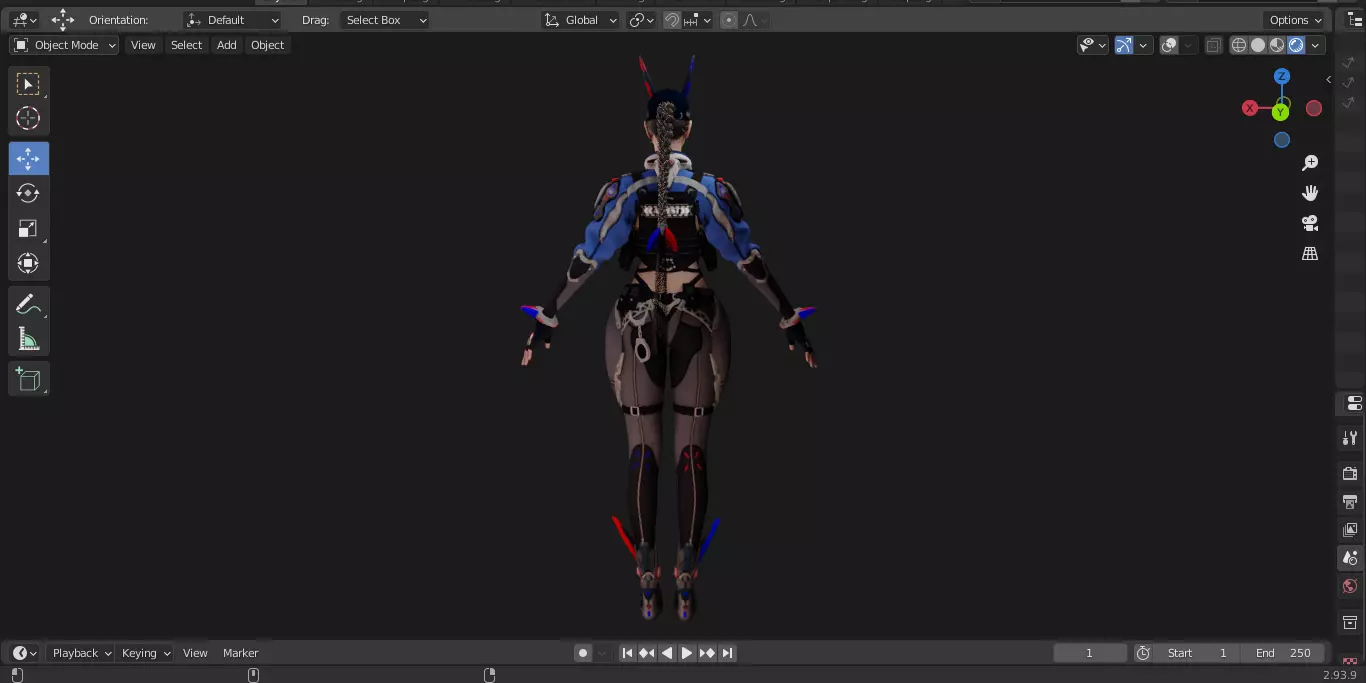This screenshot has width=1366, height=683.
Task: Open the World properties tab
Action: pos(1350,586)
